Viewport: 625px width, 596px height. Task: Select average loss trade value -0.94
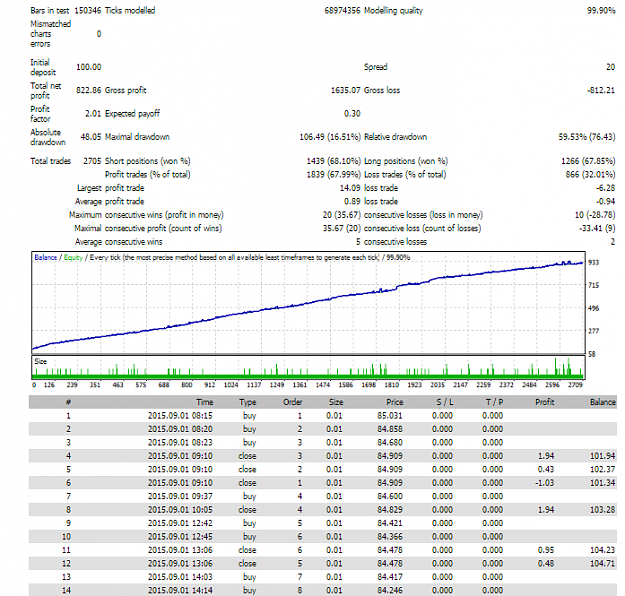(x=605, y=201)
